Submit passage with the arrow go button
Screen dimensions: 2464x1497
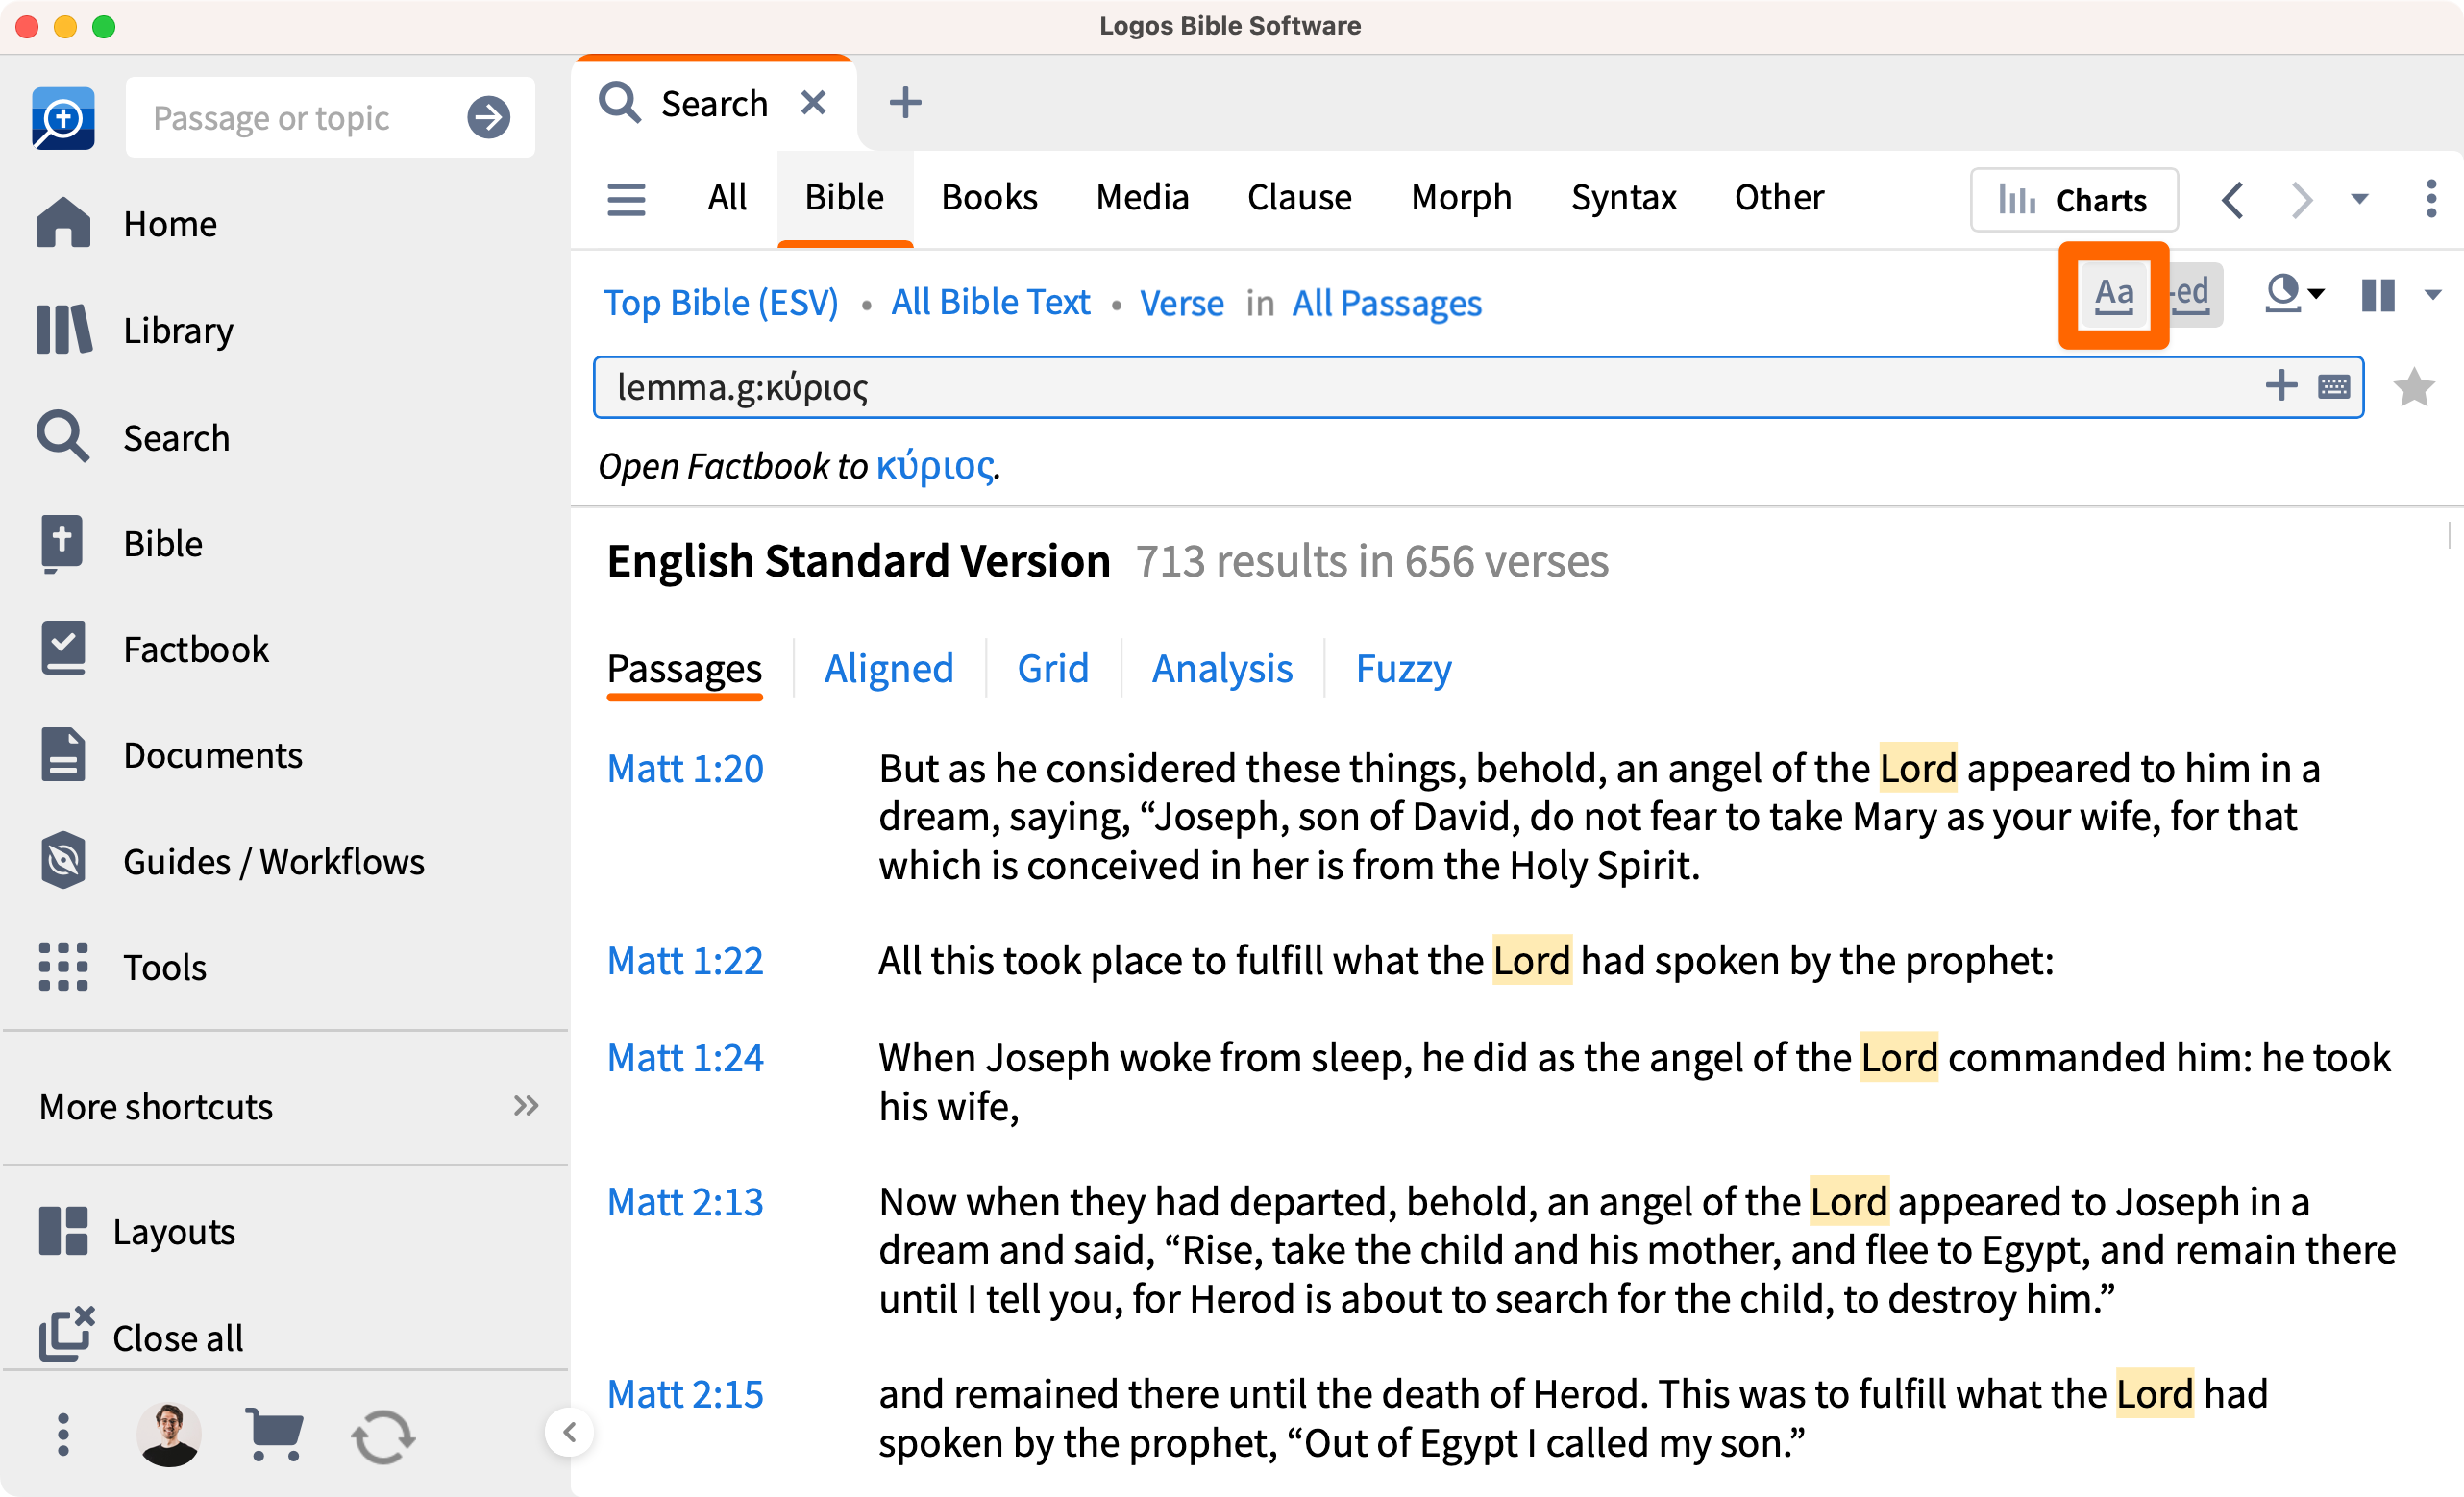click(x=489, y=118)
